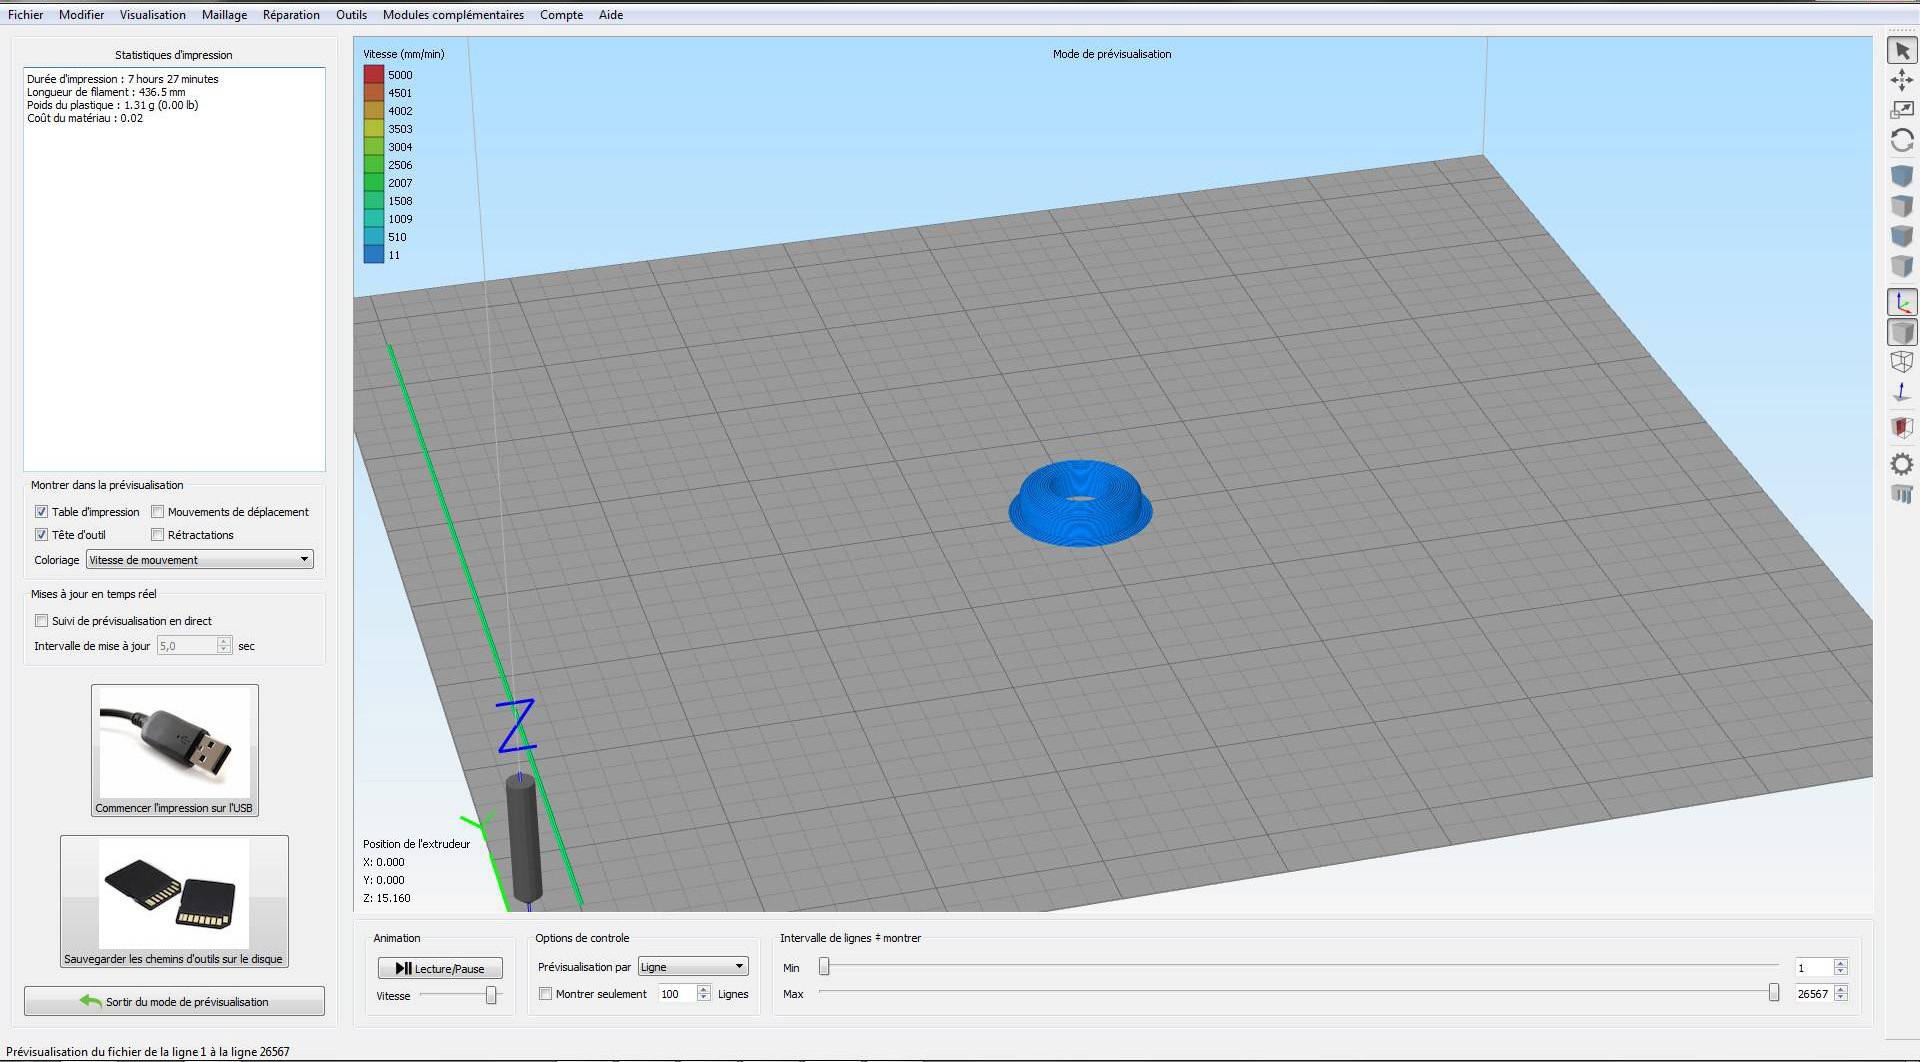Open the Prévisualisation par dropdown
Screen dimensions: 1920x1062
[693, 967]
